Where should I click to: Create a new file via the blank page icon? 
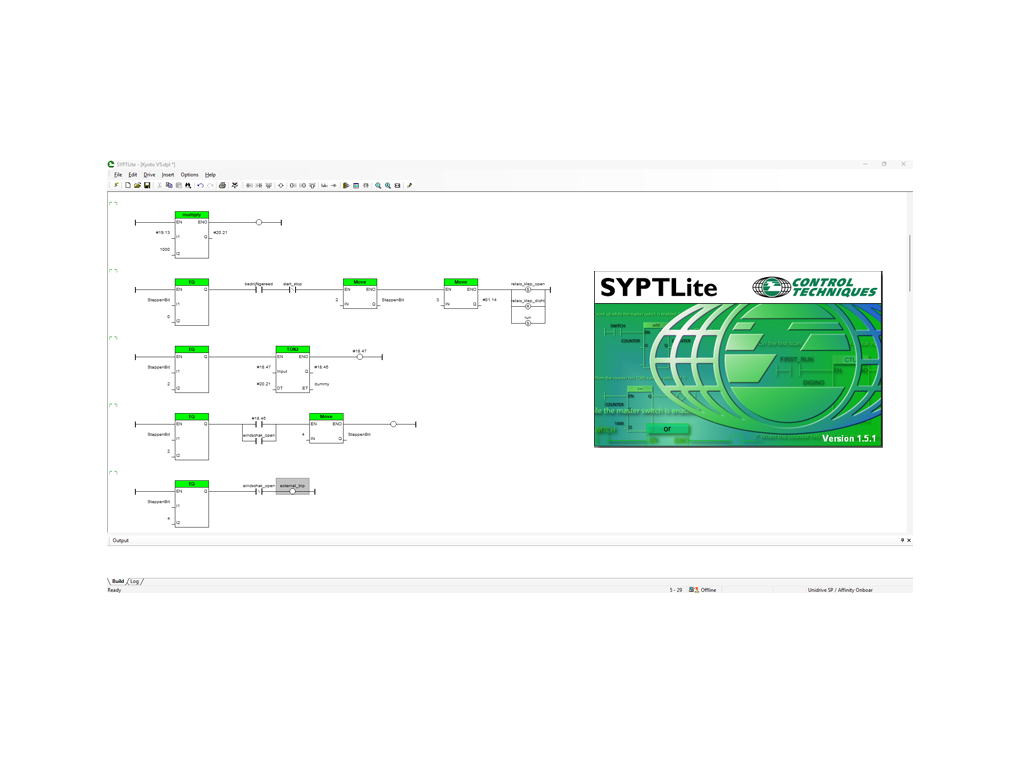127,185
